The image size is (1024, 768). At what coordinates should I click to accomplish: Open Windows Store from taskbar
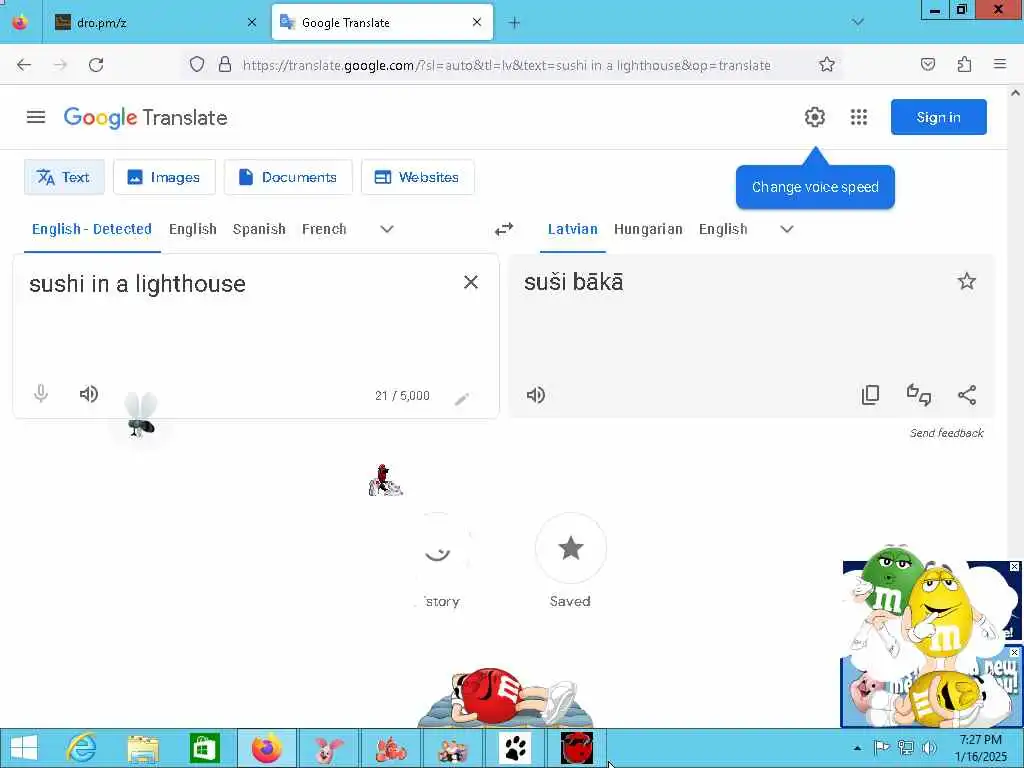[x=204, y=748]
